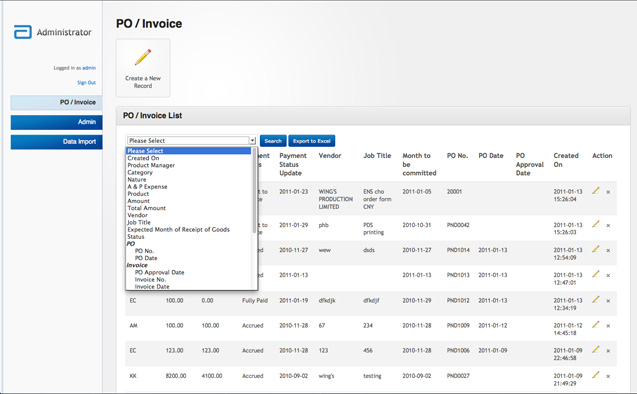Open the Data Import sidebar menu
Image resolution: width=637 pixels, height=394 pixels.
click(x=56, y=142)
